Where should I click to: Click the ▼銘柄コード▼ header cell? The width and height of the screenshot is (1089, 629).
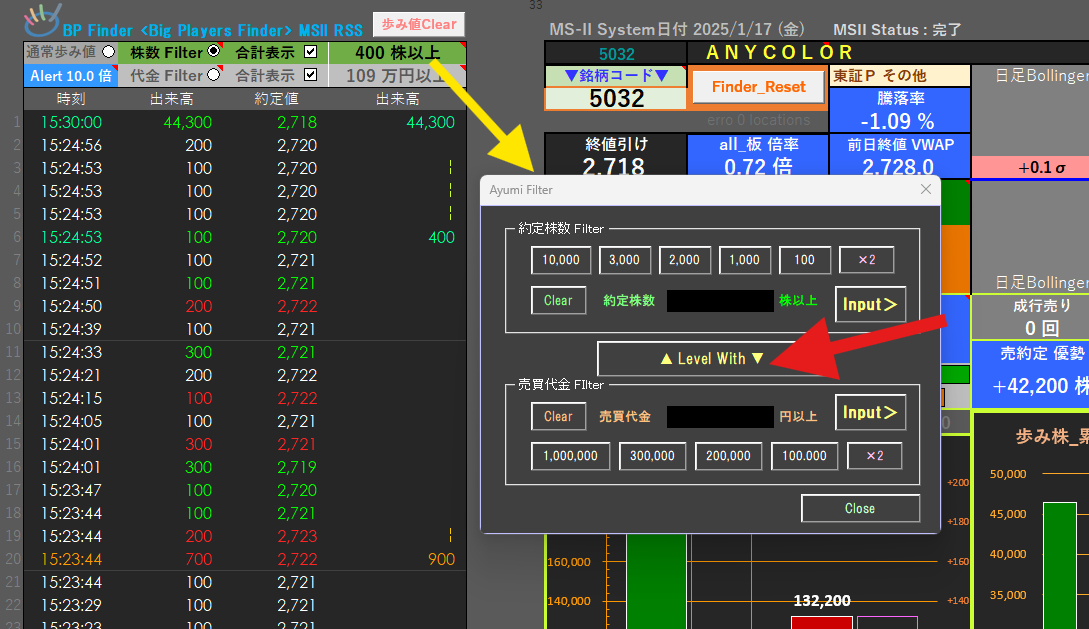pos(616,75)
